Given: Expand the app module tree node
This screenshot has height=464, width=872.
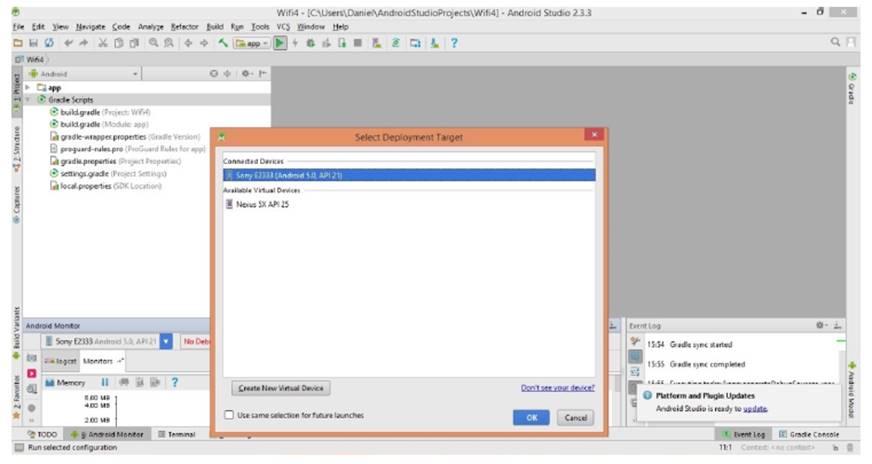Looking at the screenshot, I should pyautogui.click(x=28, y=87).
